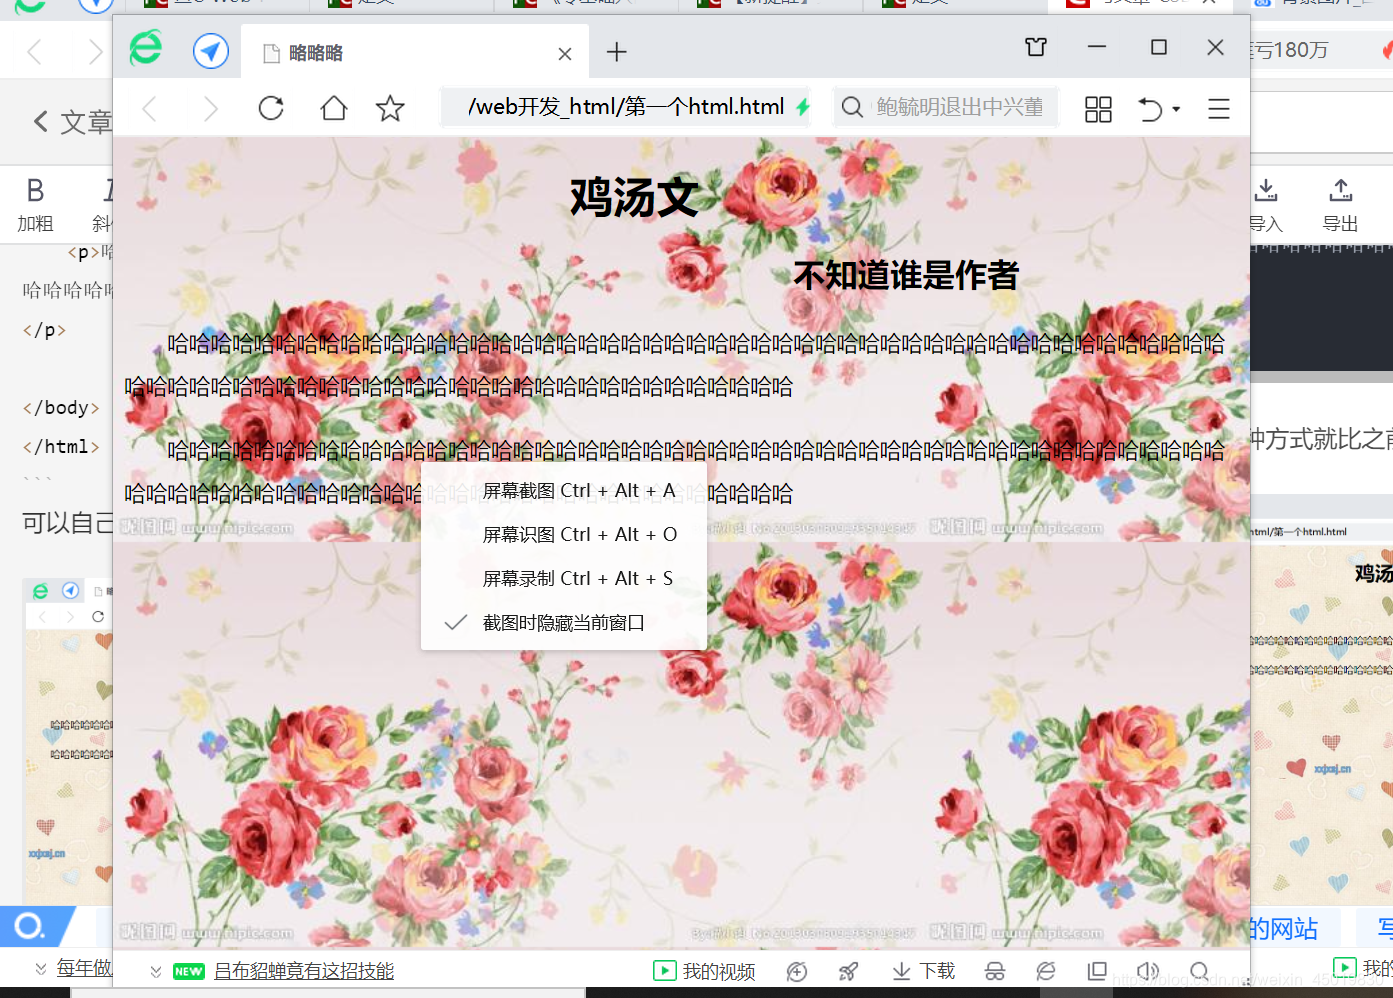Expand the background window news chevron
The height and width of the screenshot is (998, 1393).
click(41, 968)
